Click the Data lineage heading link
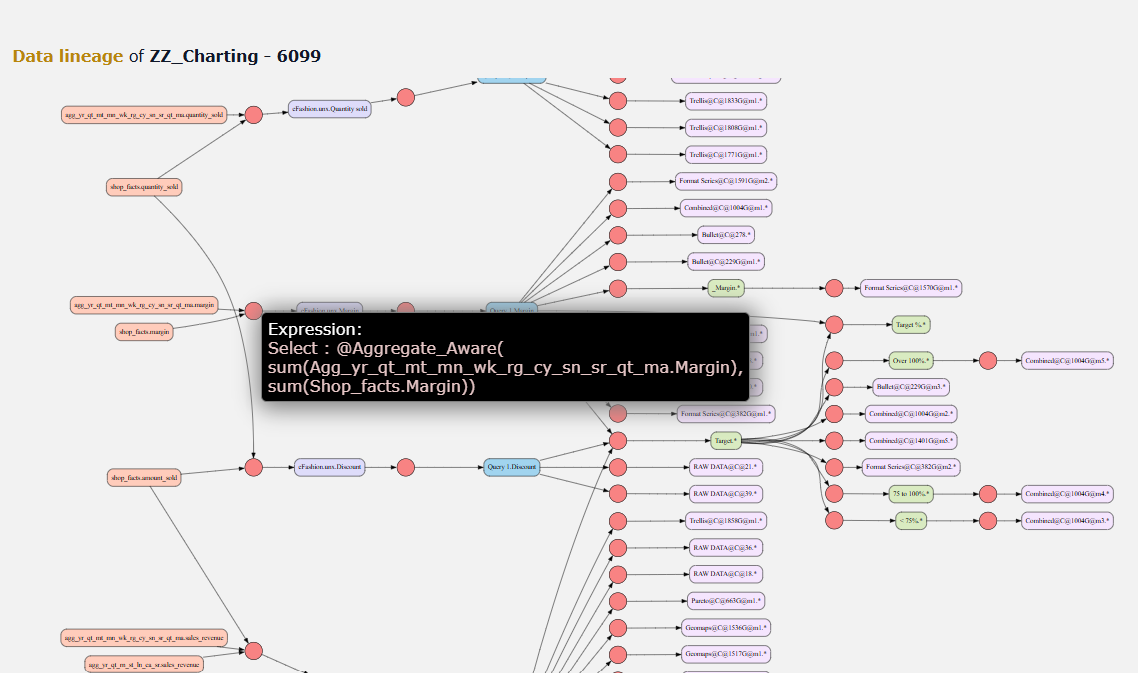Screen dimensions: 1138x673 [x=67, y=56]
